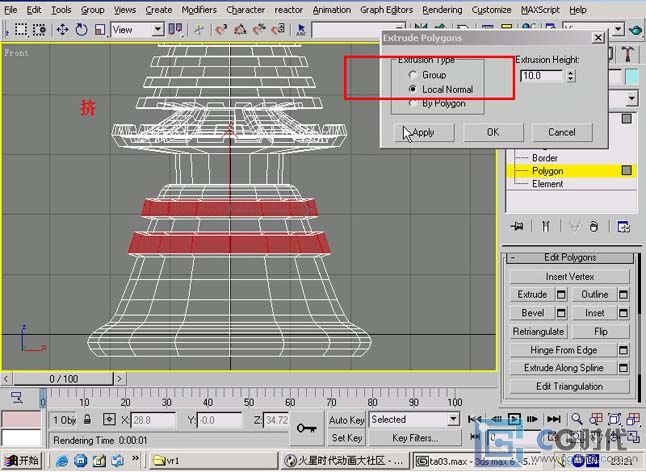Cancel the Extrude Polygons dialog

562,132
